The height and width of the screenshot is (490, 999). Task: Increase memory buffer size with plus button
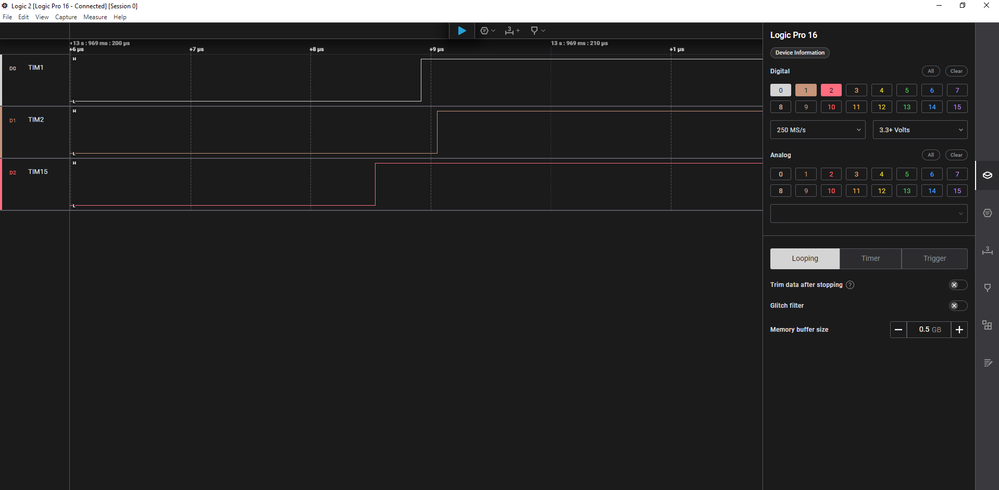coord(959,329)
